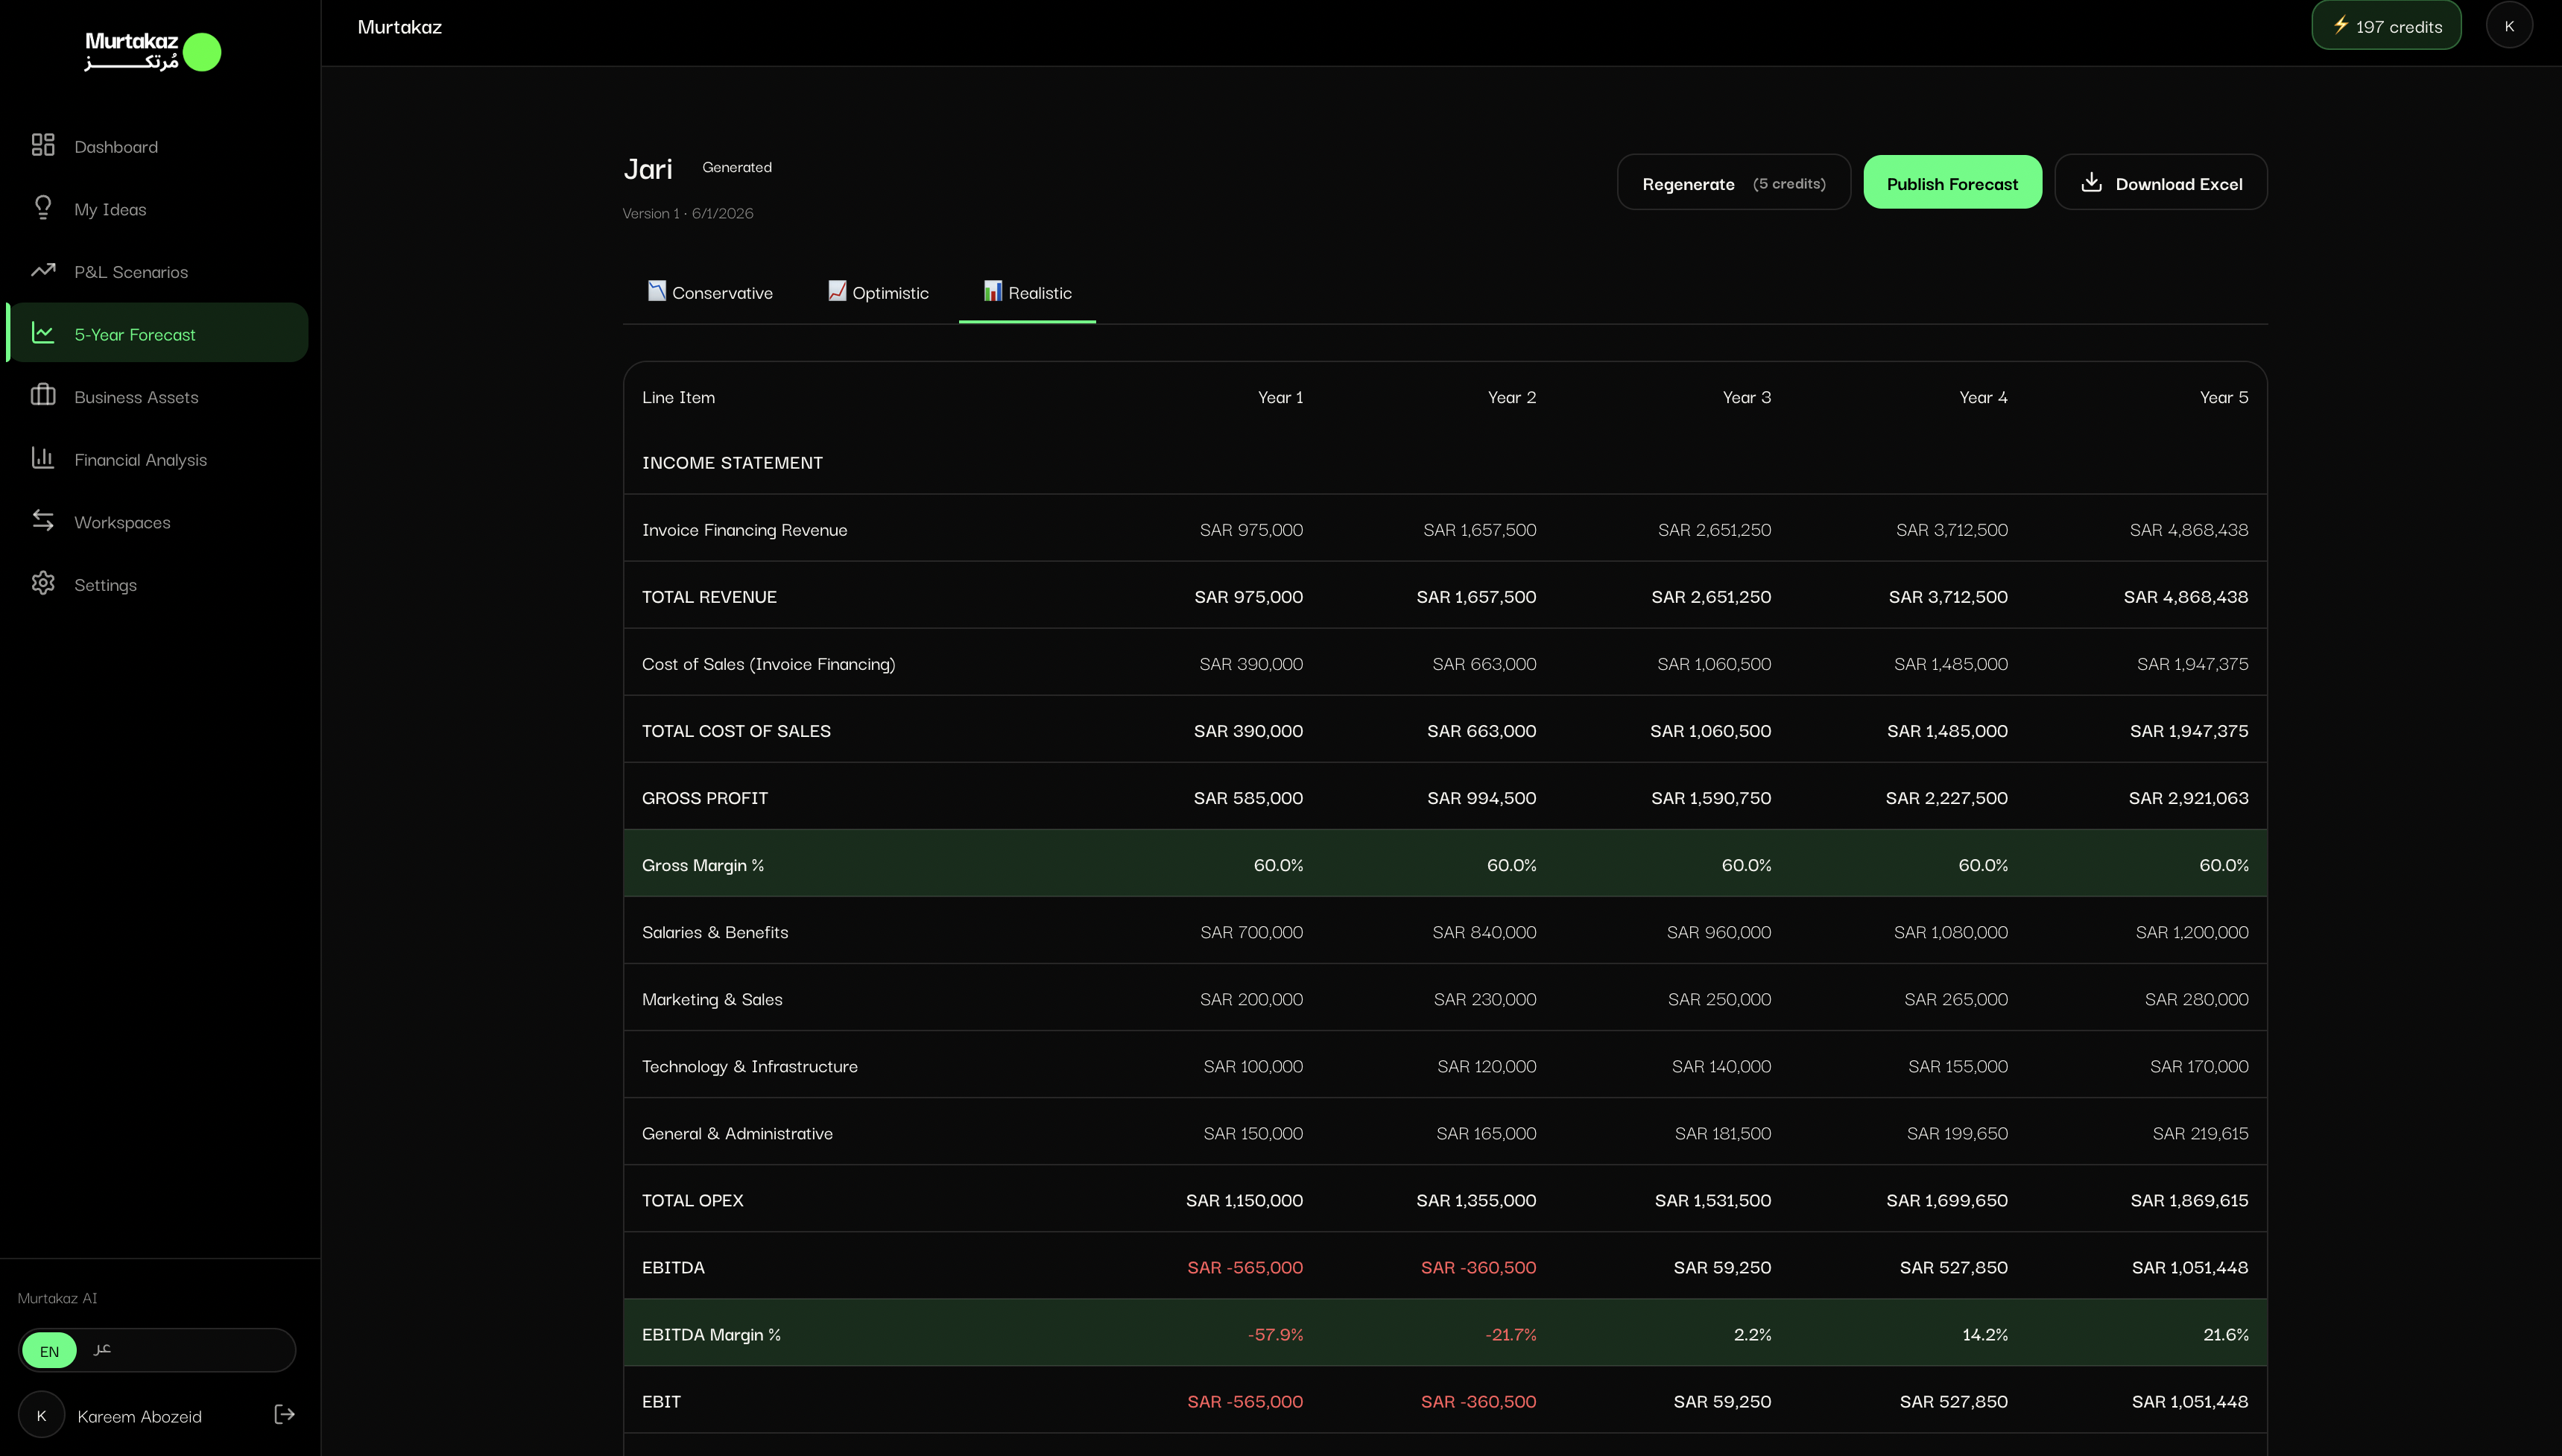
Task: Click Salaries & Benefits Year 4 value SAR 1,080,000
Action: (x=1950, y=932)
